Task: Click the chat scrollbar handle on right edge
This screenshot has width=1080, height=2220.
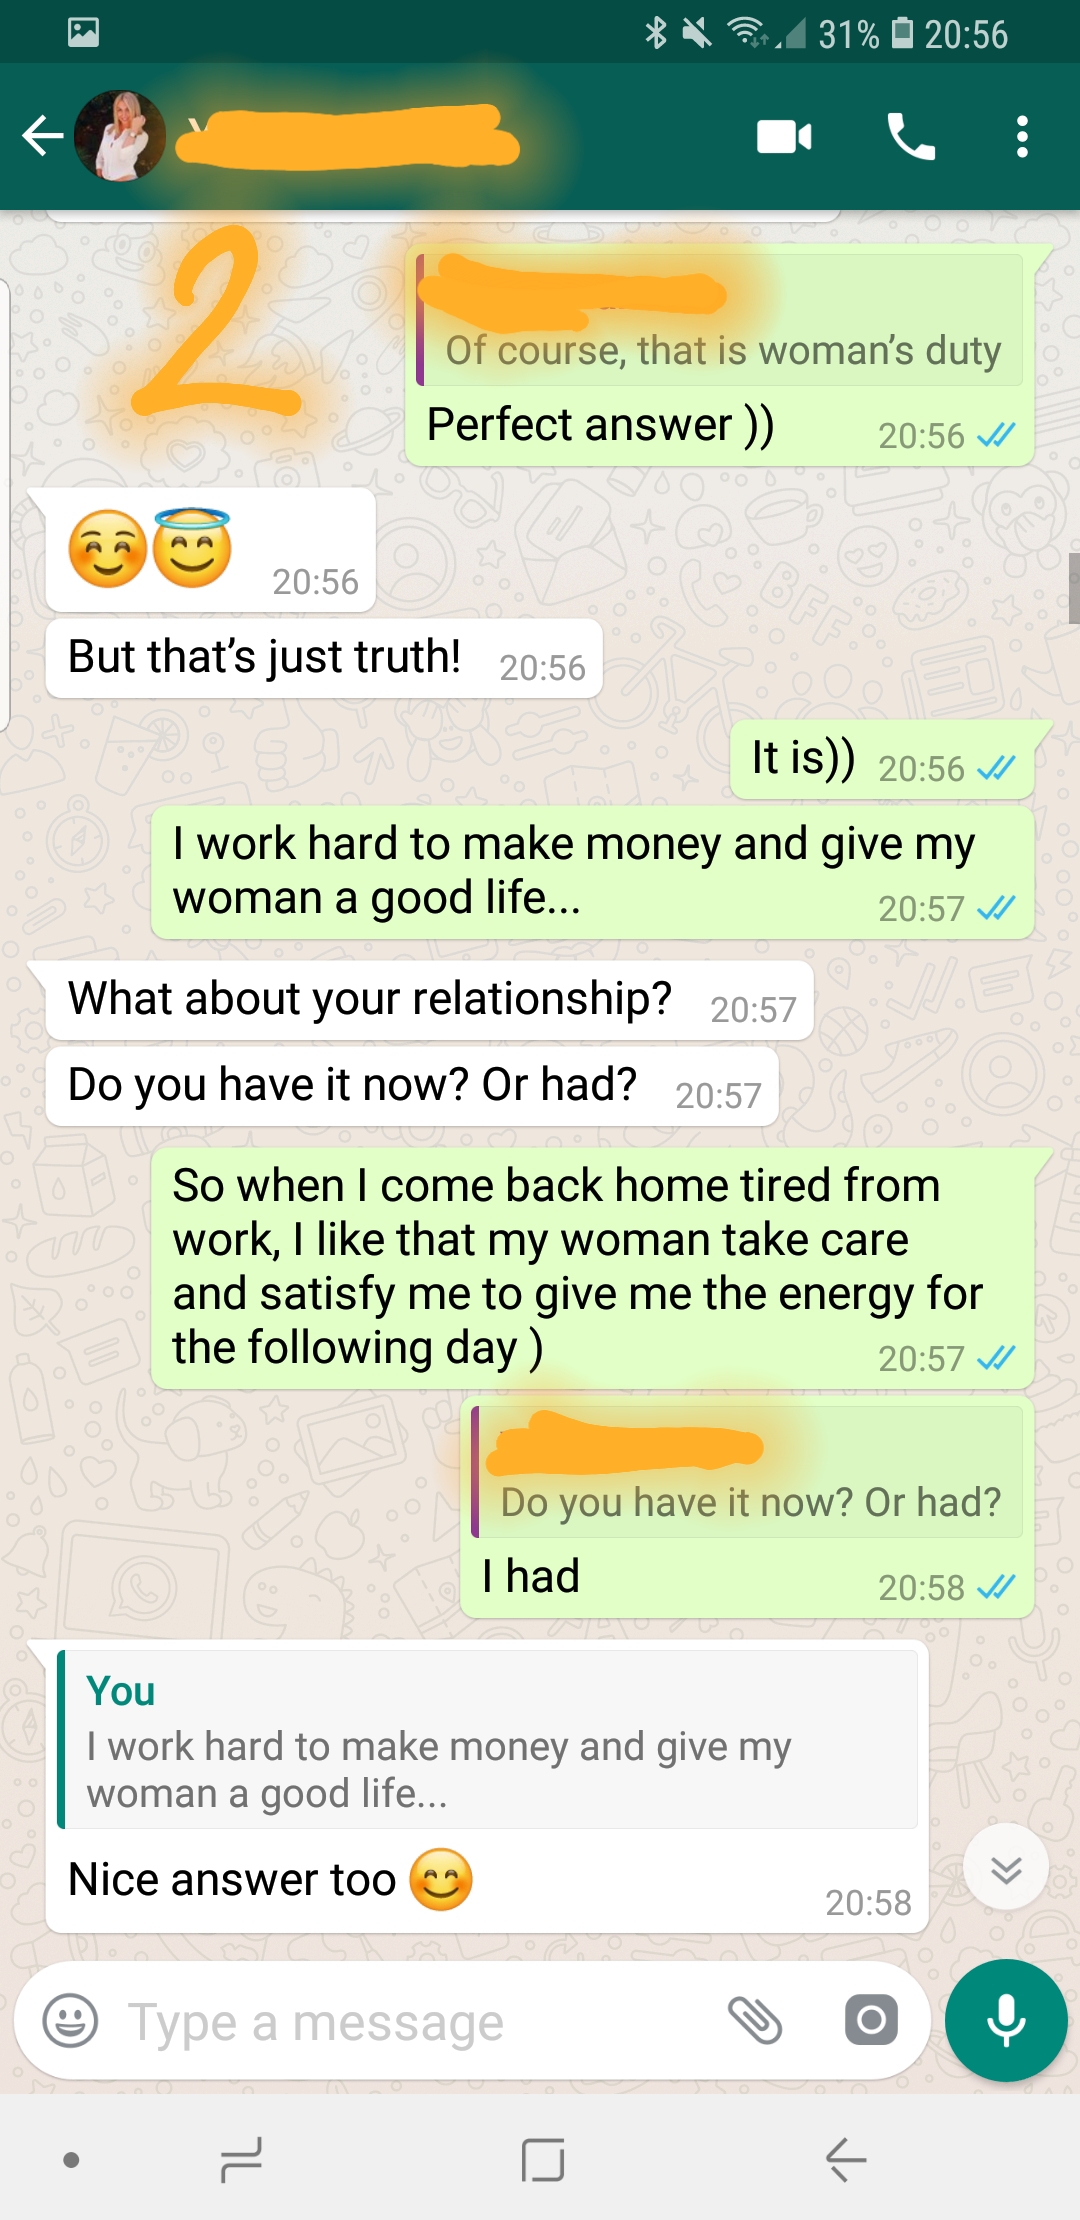Action: pyautogui.click(x=1074, y=588)
